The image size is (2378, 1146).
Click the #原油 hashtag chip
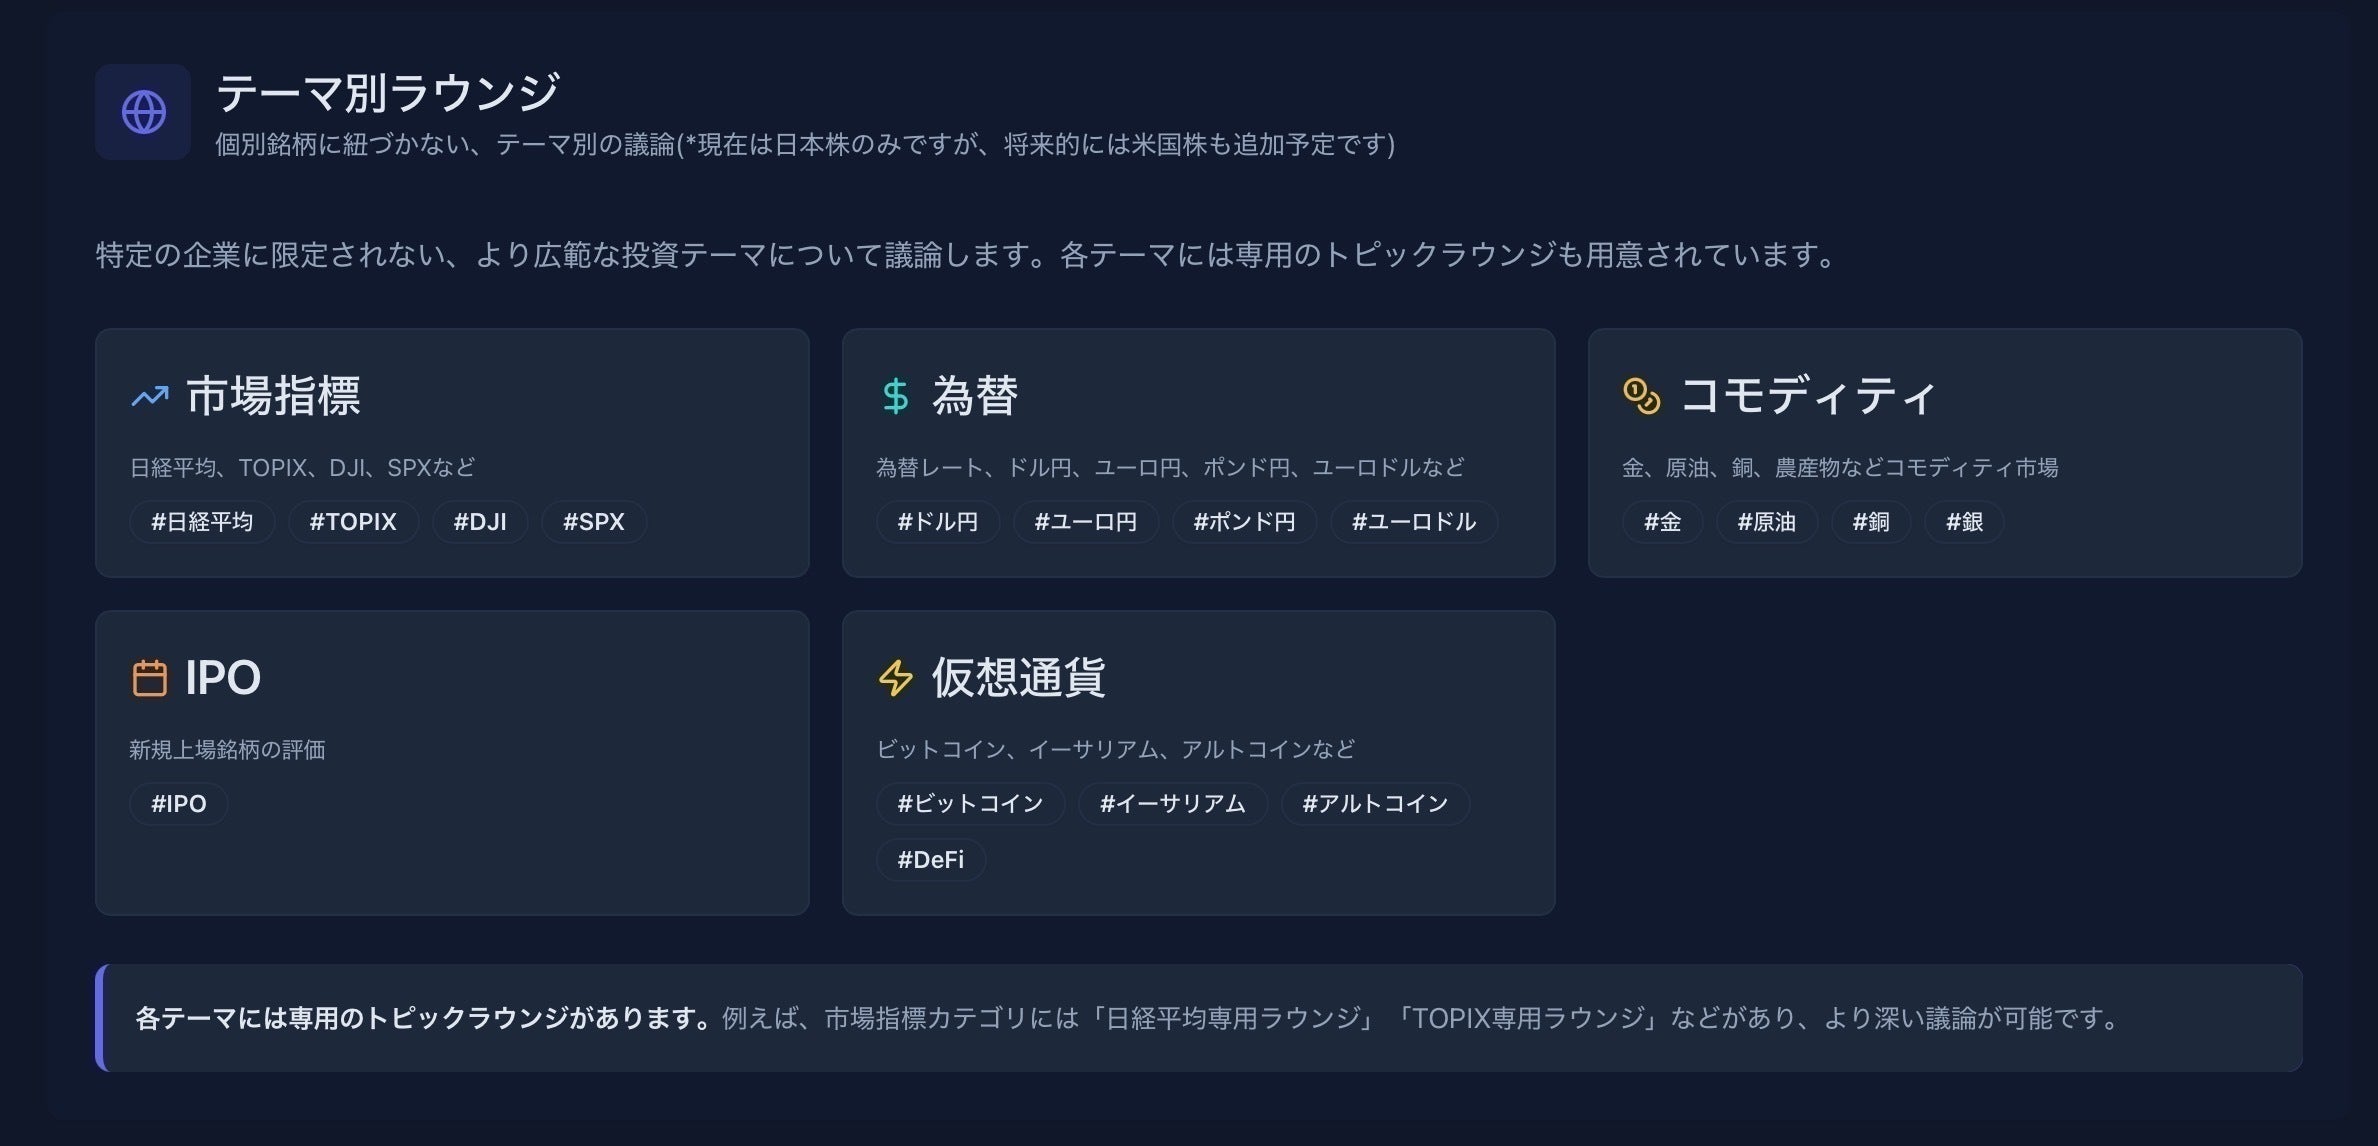click(x=1766, y=521)
